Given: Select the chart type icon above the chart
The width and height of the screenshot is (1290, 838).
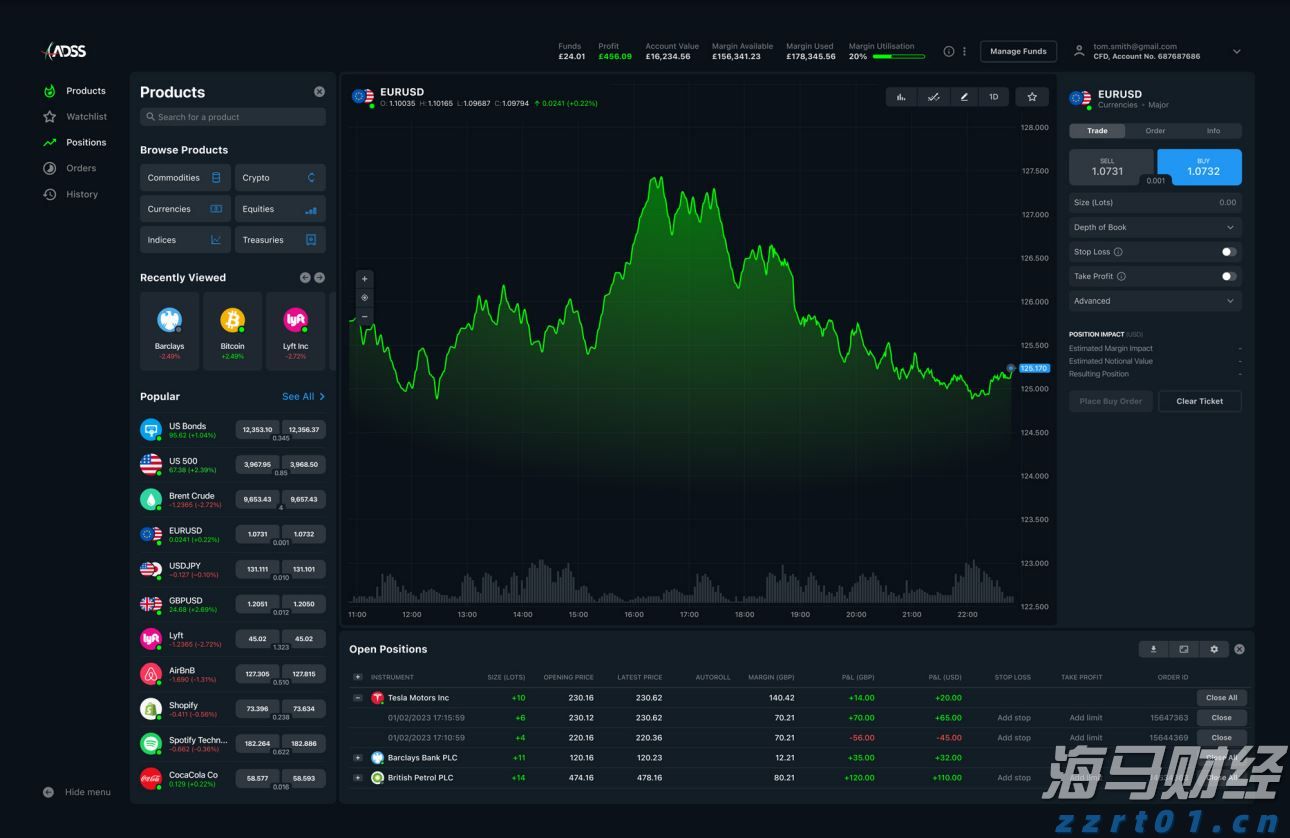Looking at the screenshot, I should [x=901, y=97].
